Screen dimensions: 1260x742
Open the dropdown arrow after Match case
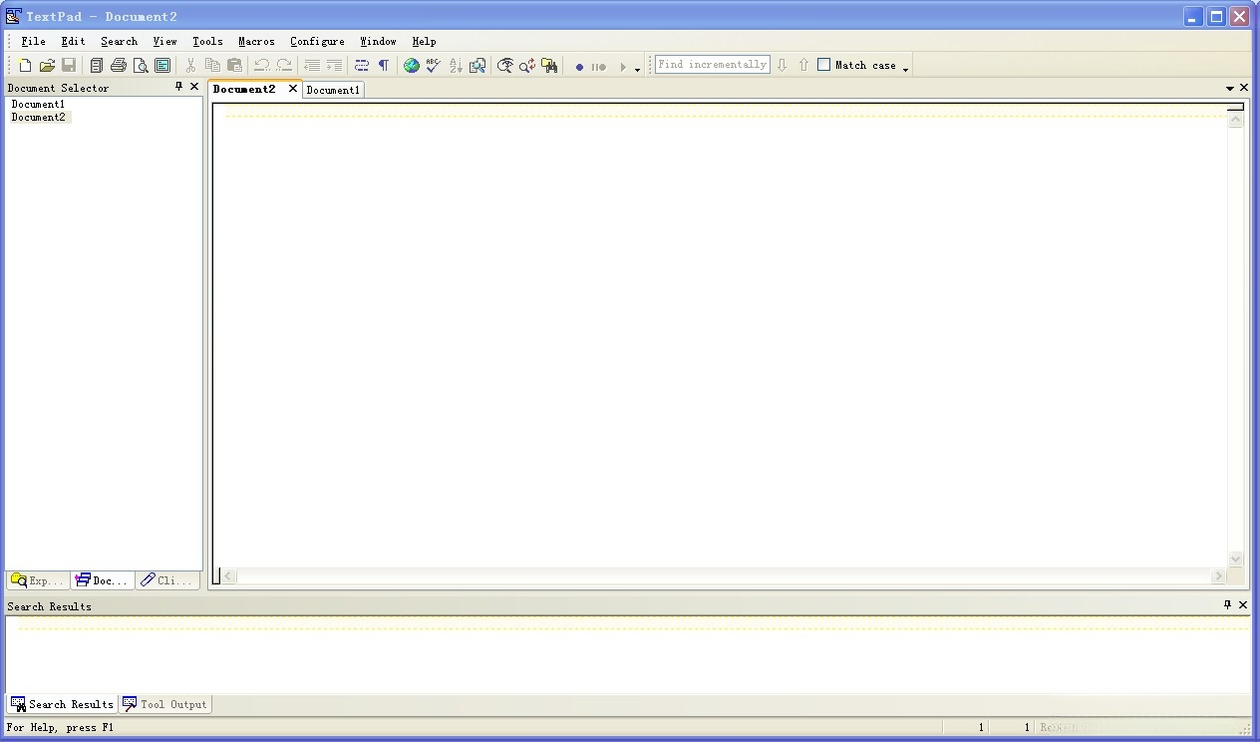point(905,69)
